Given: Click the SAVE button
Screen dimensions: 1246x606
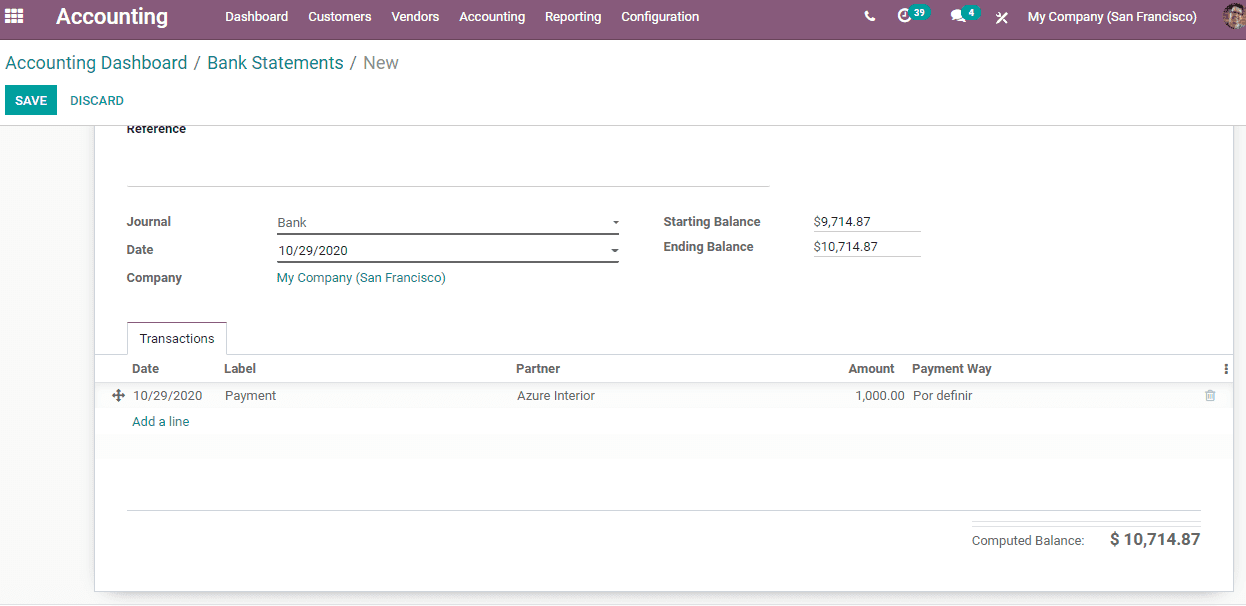Looking at the screenshot, I should coord(31,100).
